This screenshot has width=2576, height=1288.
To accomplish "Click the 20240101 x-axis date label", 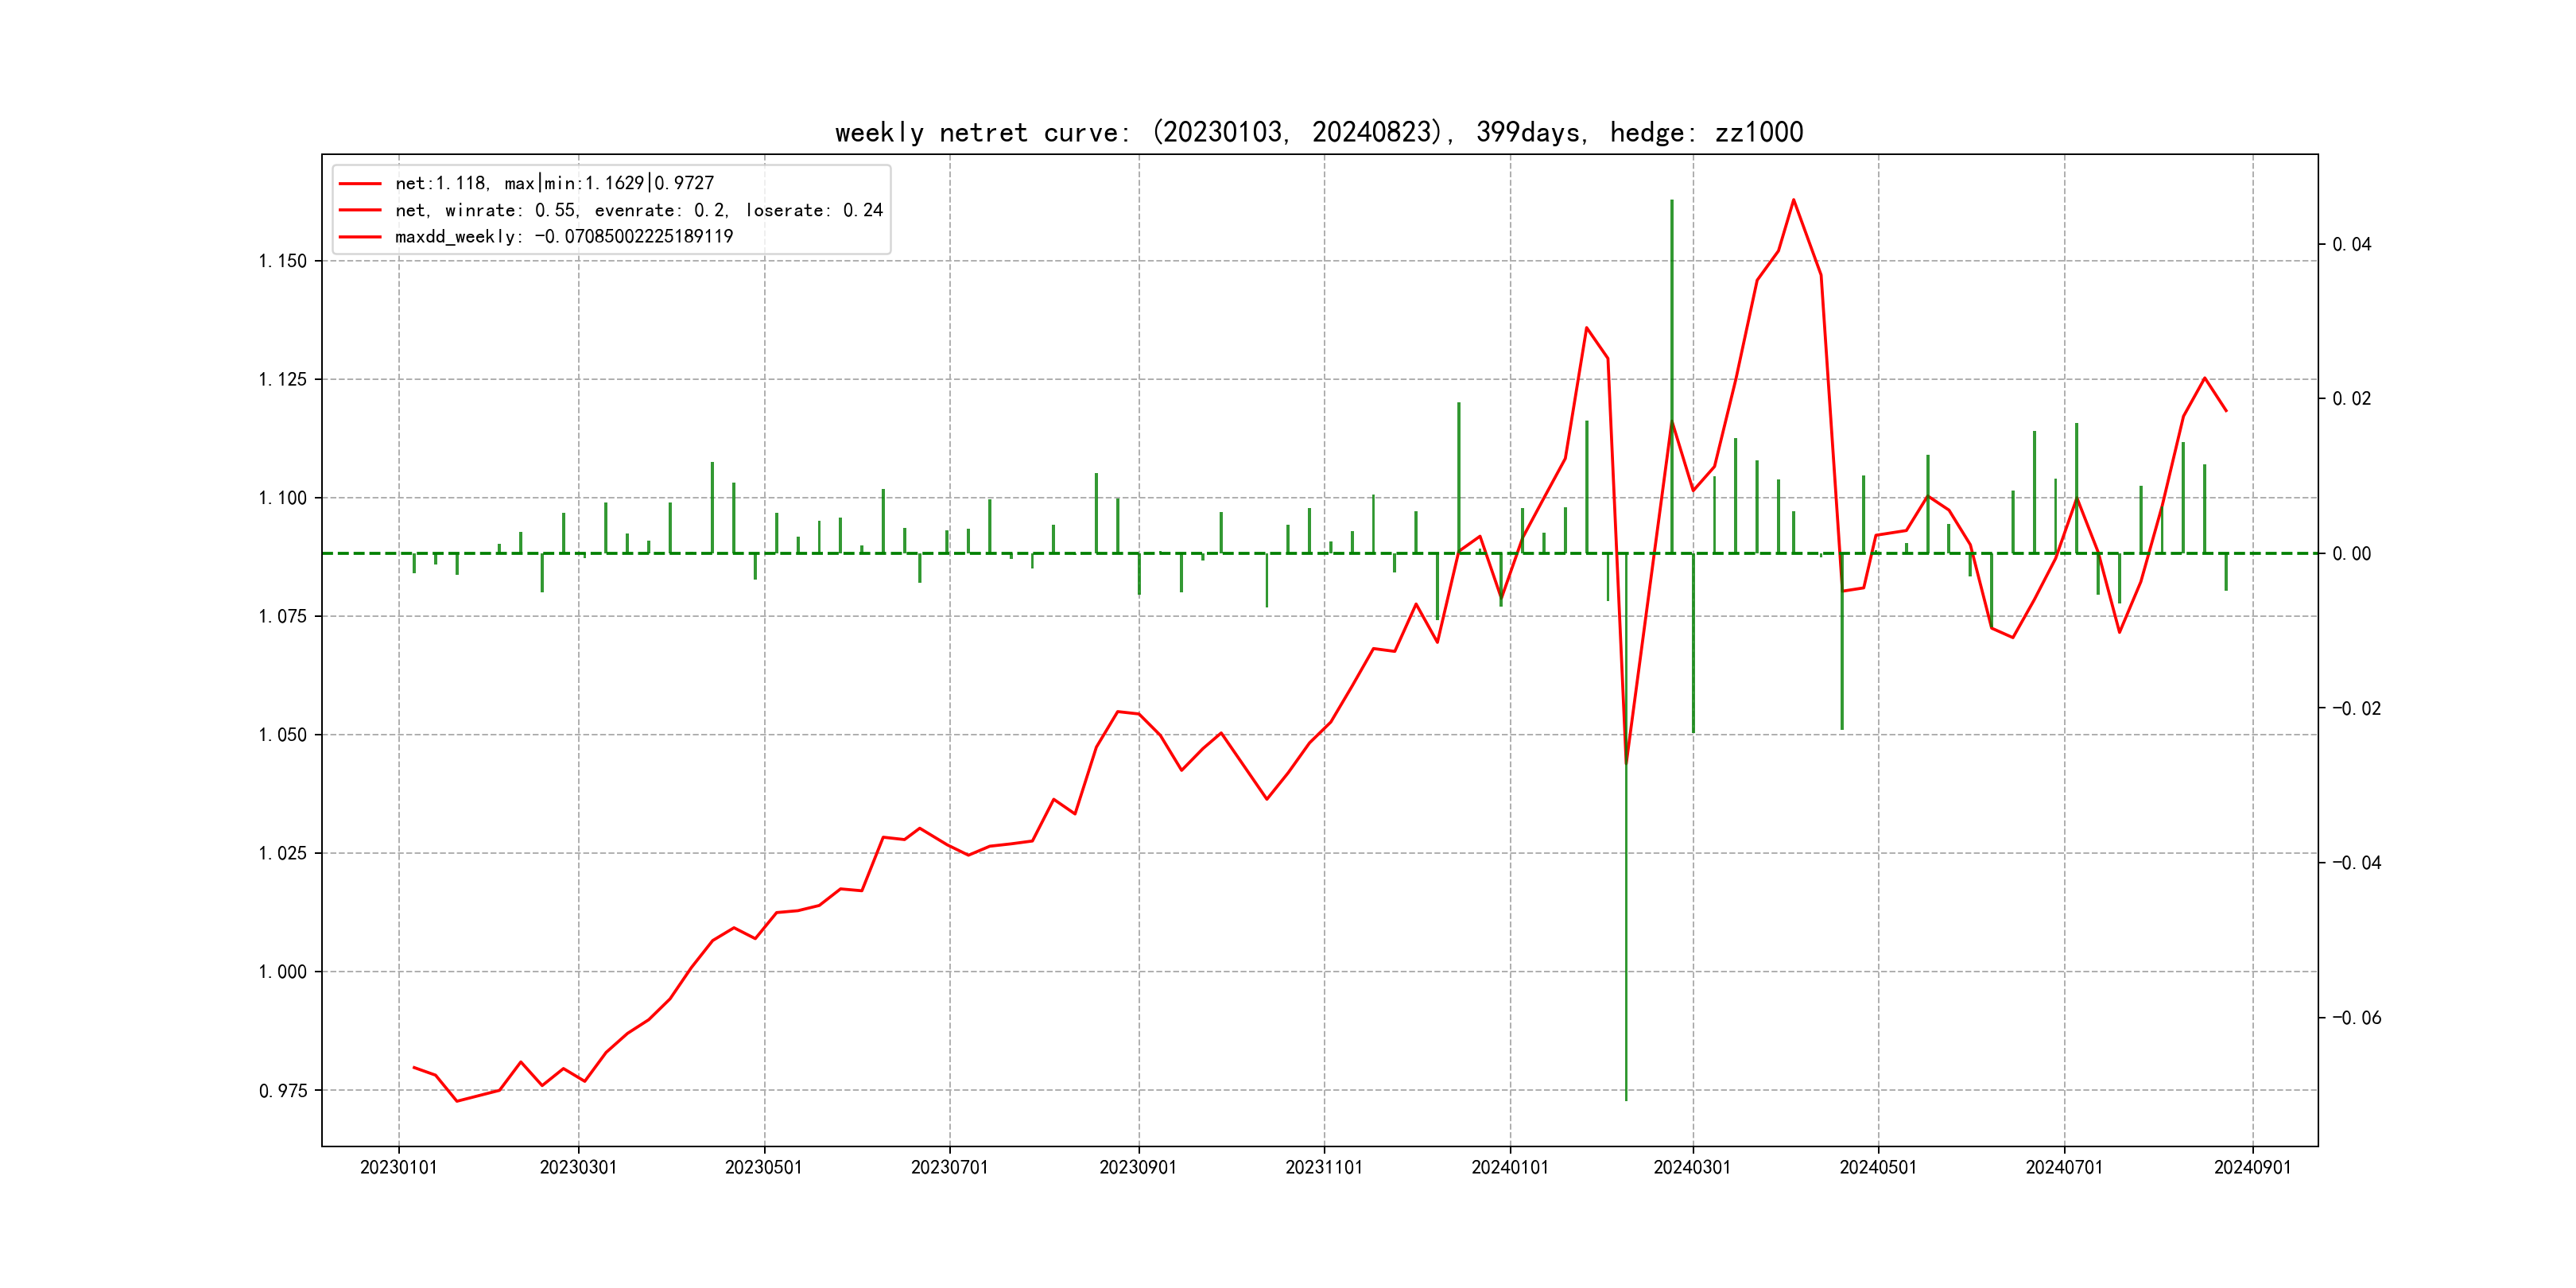I will 1509,1168.
